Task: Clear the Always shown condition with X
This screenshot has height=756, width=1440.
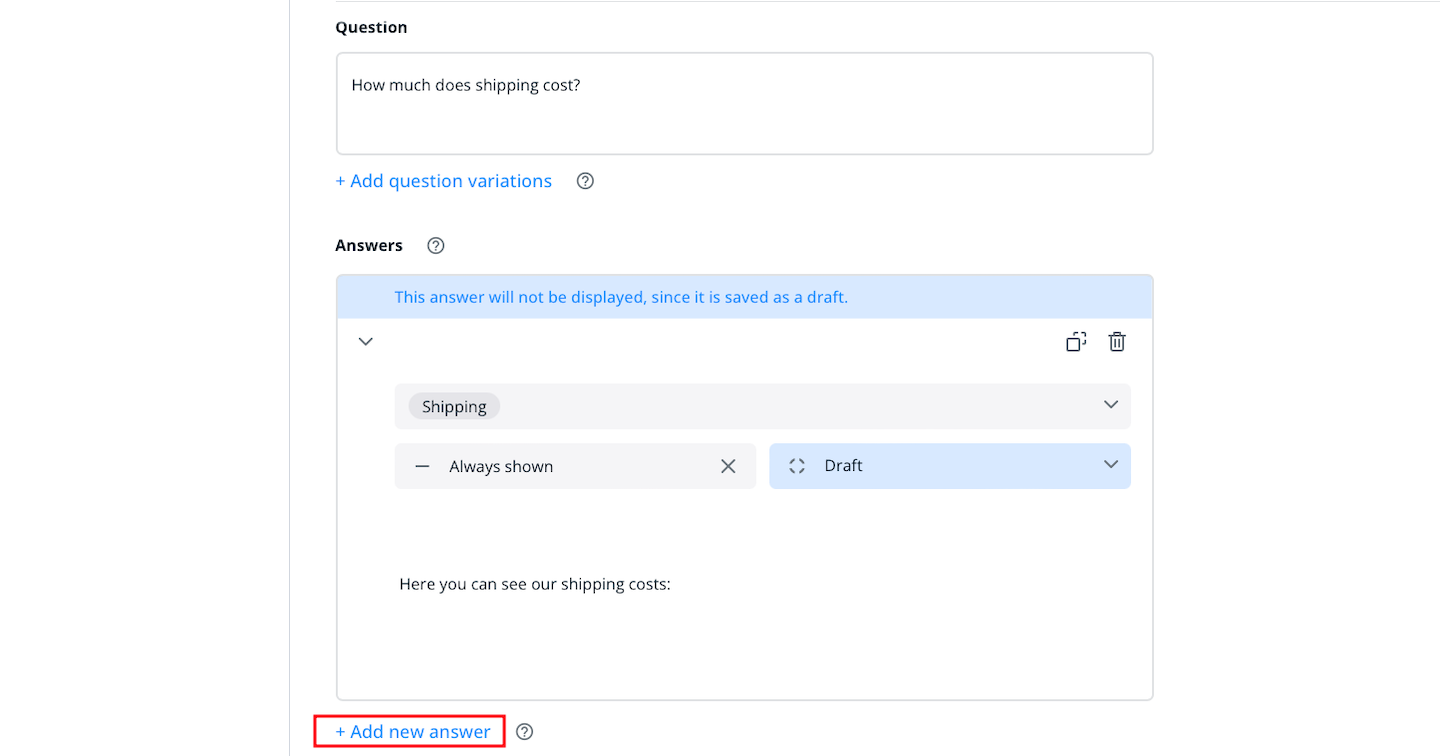Action: click(x=728, y=466)
